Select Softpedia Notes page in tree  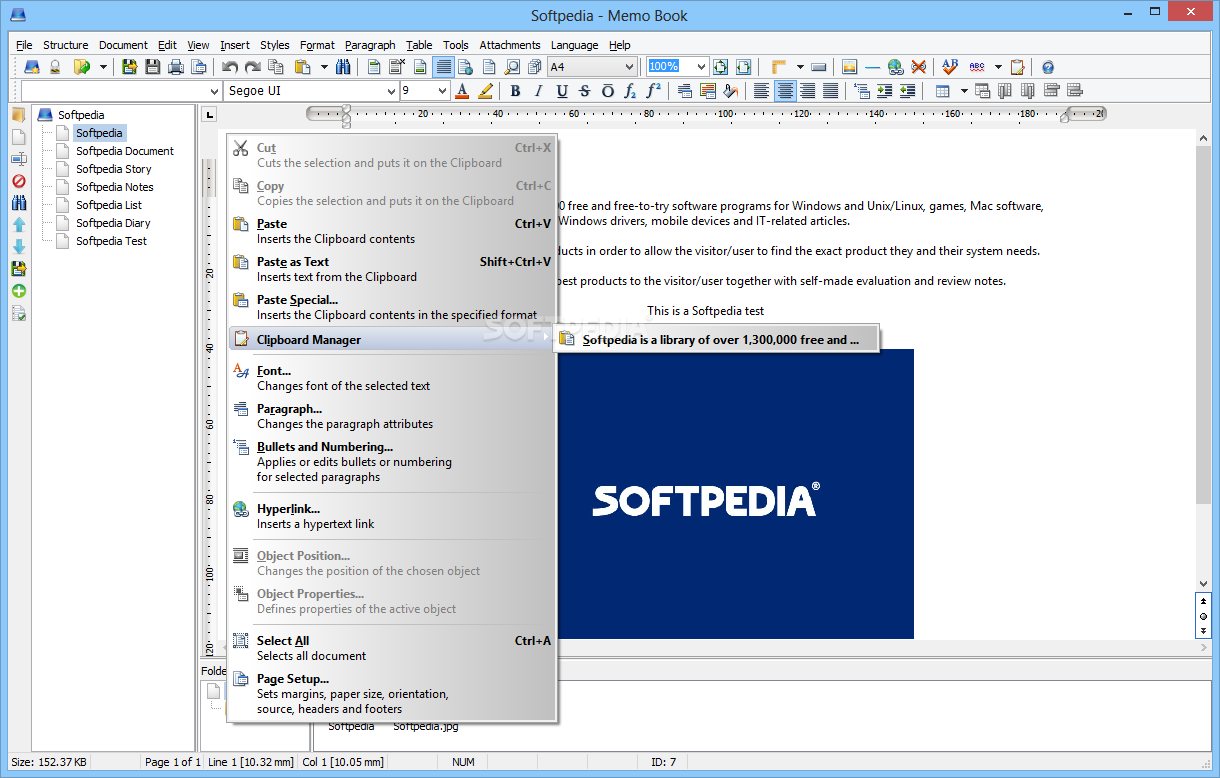(x=114, y=187)
